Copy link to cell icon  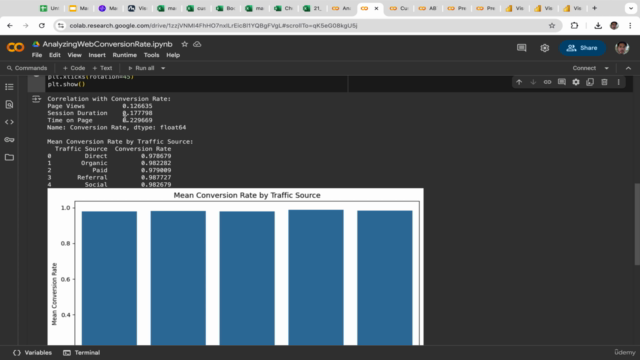(x=547, y=82)
